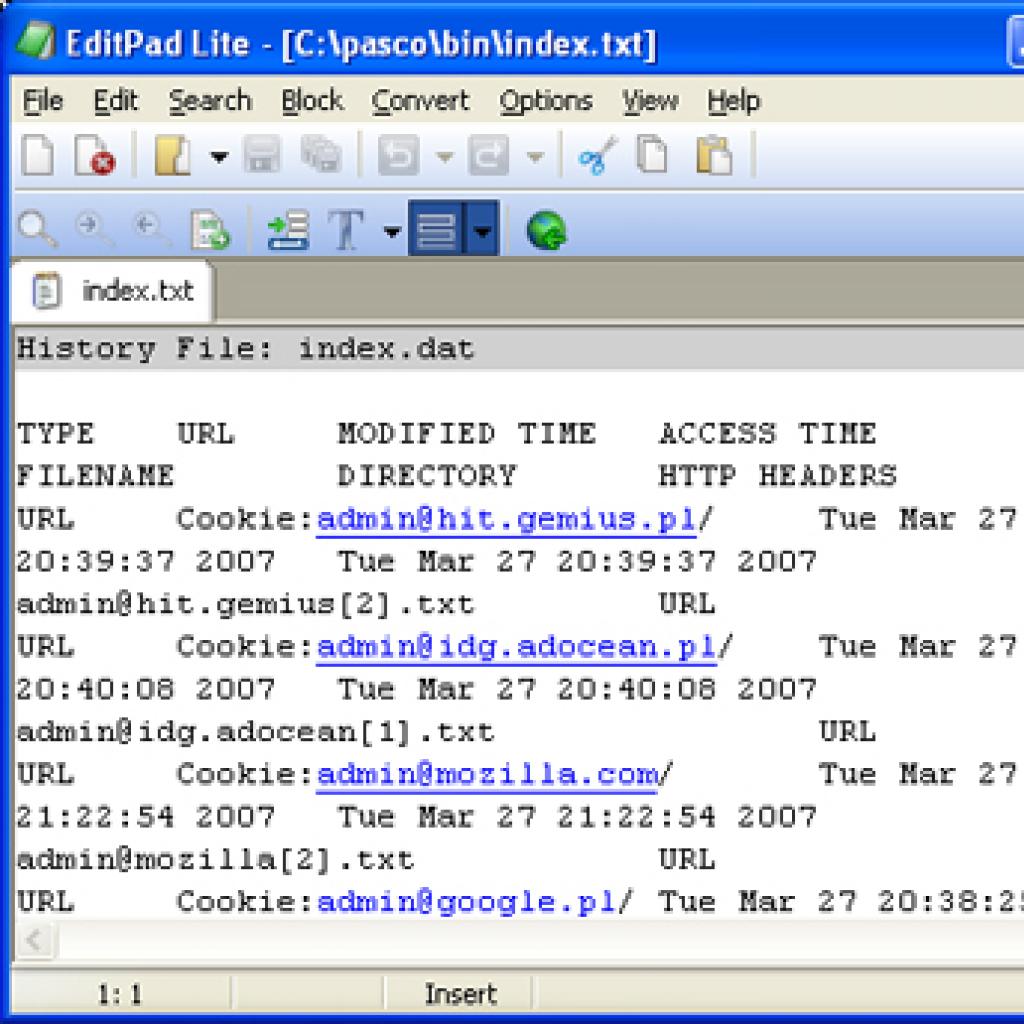Click the New file icon
1024x1024 pixels.
coord(38,155)
